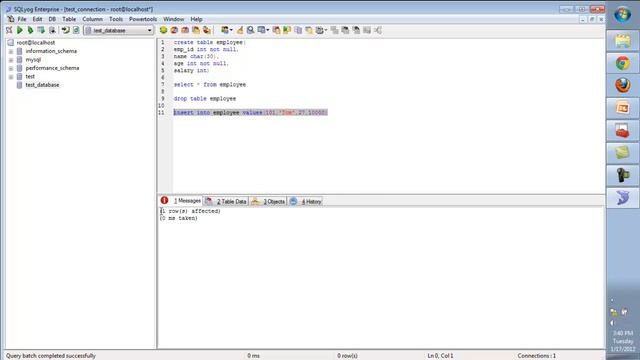Select root@localhost in object browser
Viewport: 640px width, 360px height.
(36, 42)
